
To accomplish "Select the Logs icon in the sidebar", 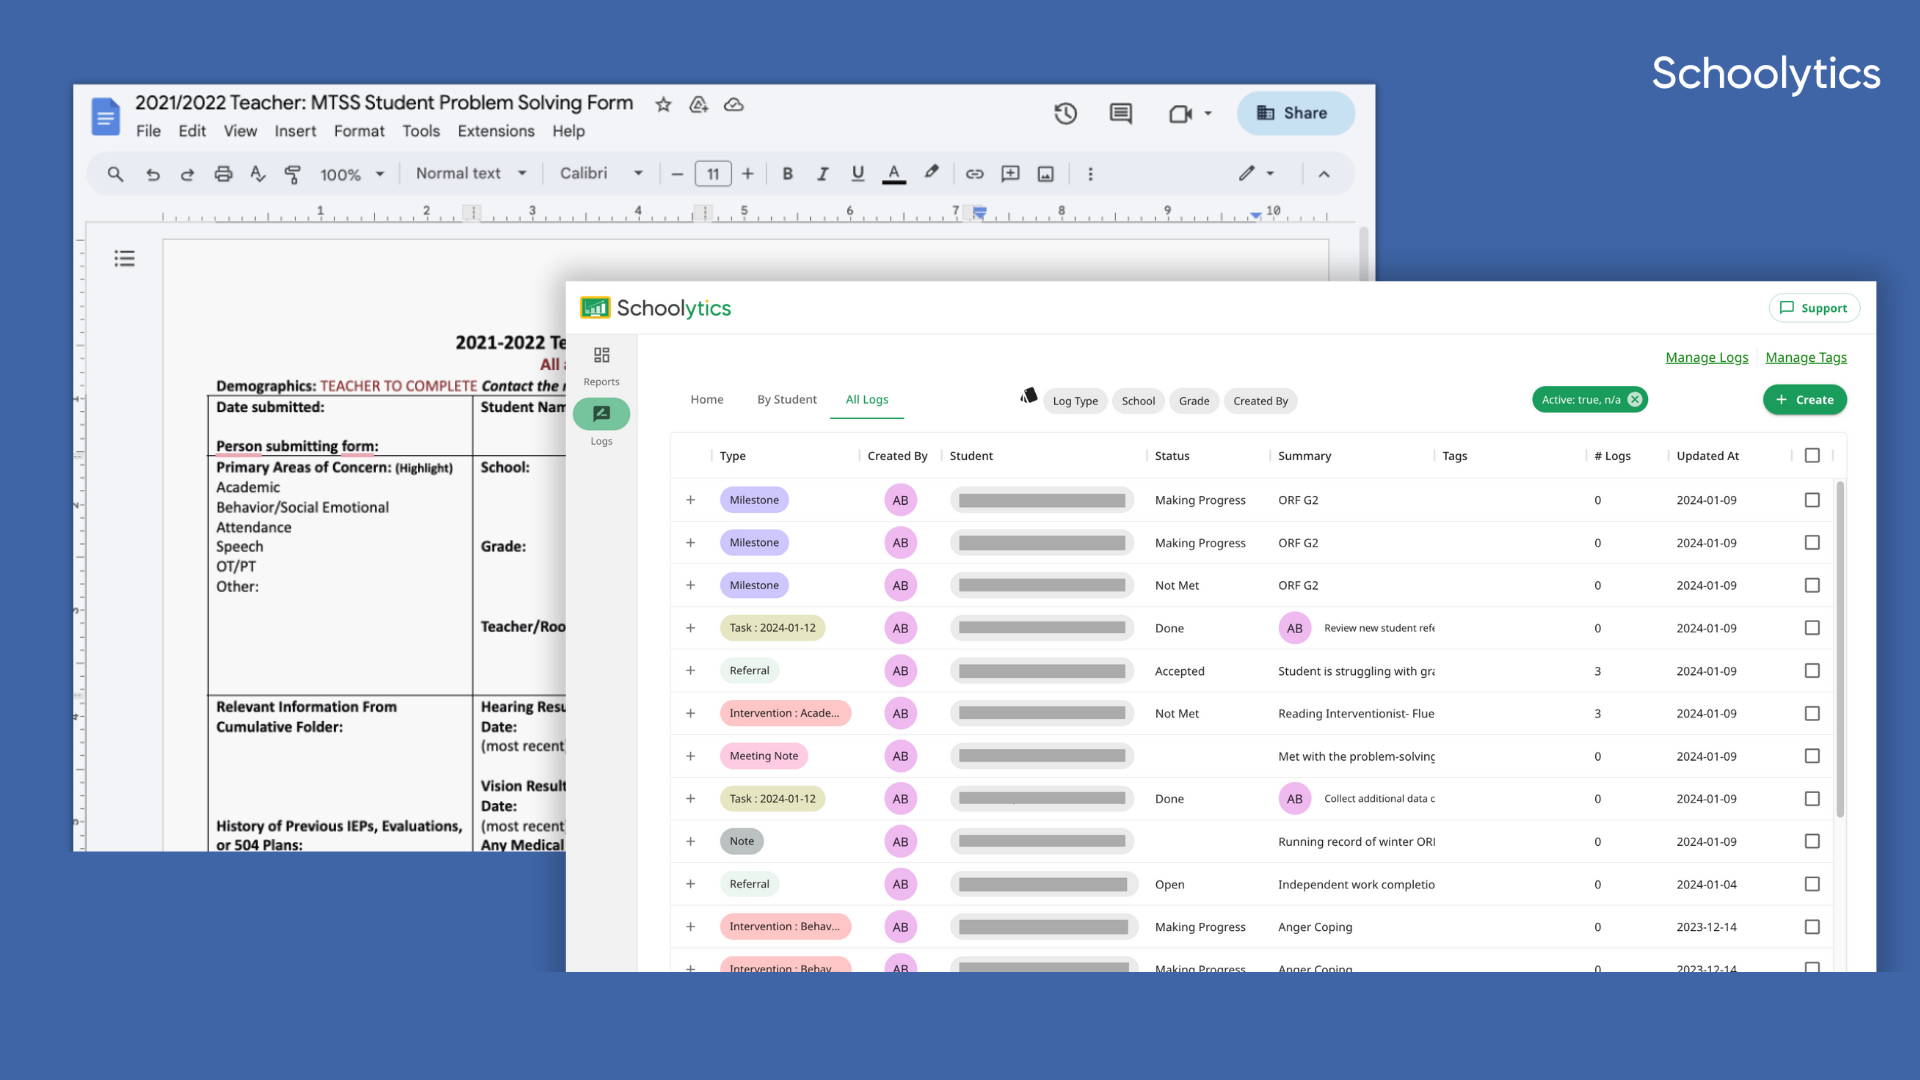I will point(601,414).
